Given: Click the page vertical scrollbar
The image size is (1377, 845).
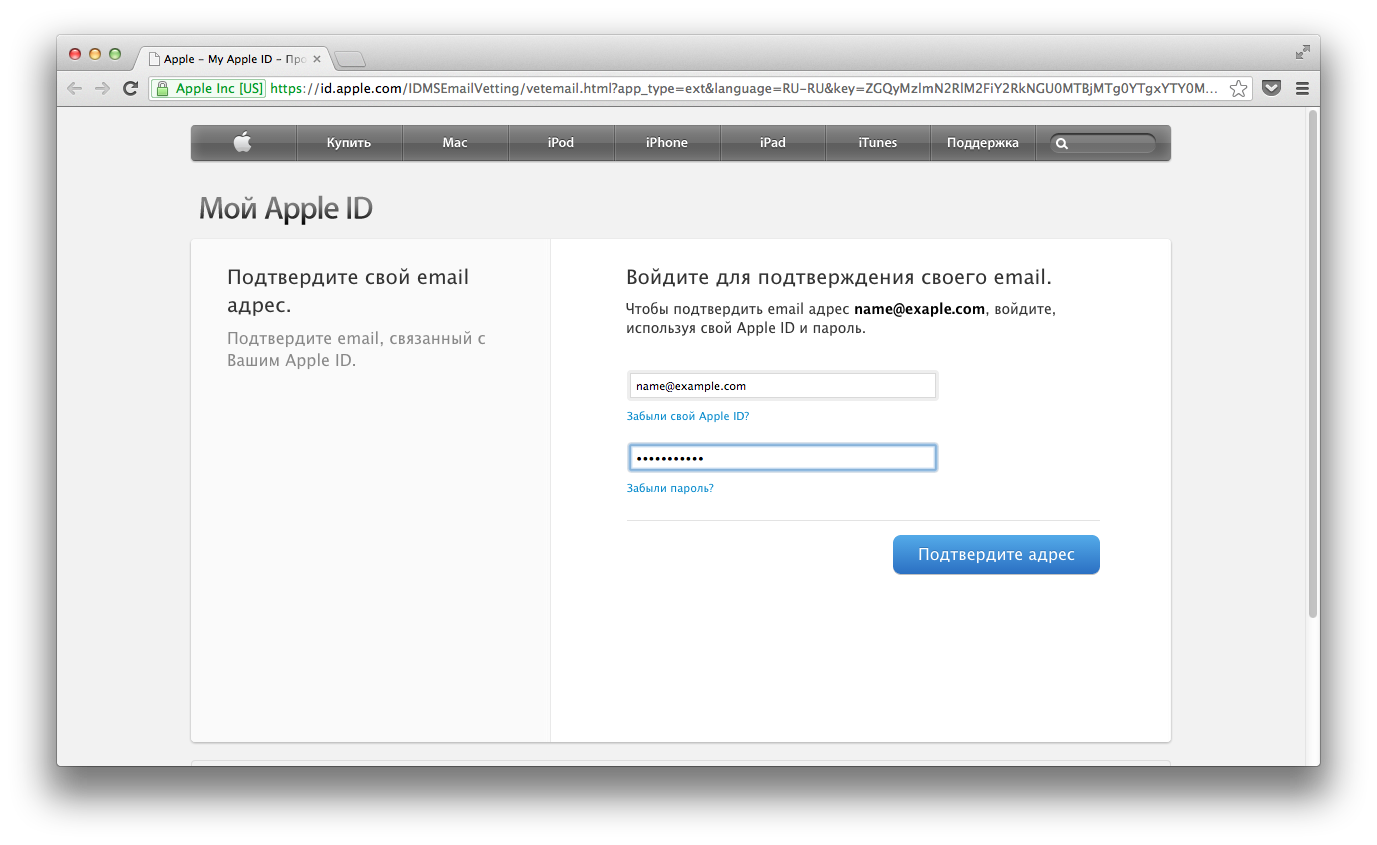Looking at the screenshot, I should (x=1313, y=365).
